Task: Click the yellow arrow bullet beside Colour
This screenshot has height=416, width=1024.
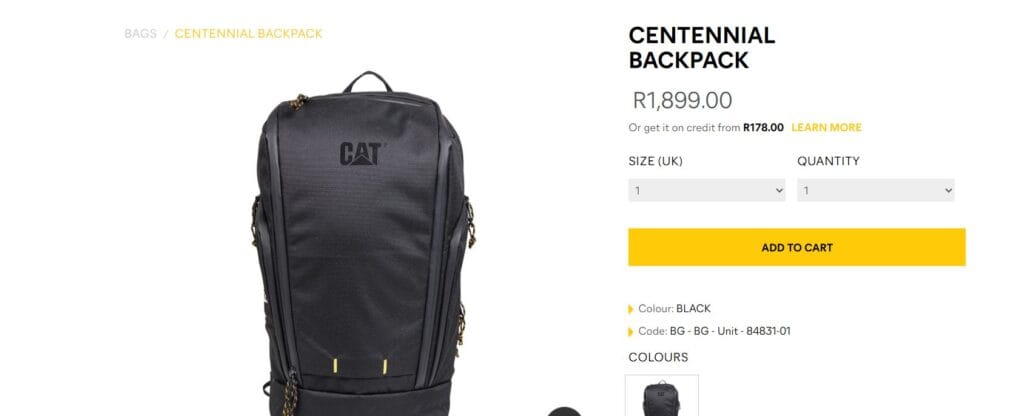Action: click(630, 309)
